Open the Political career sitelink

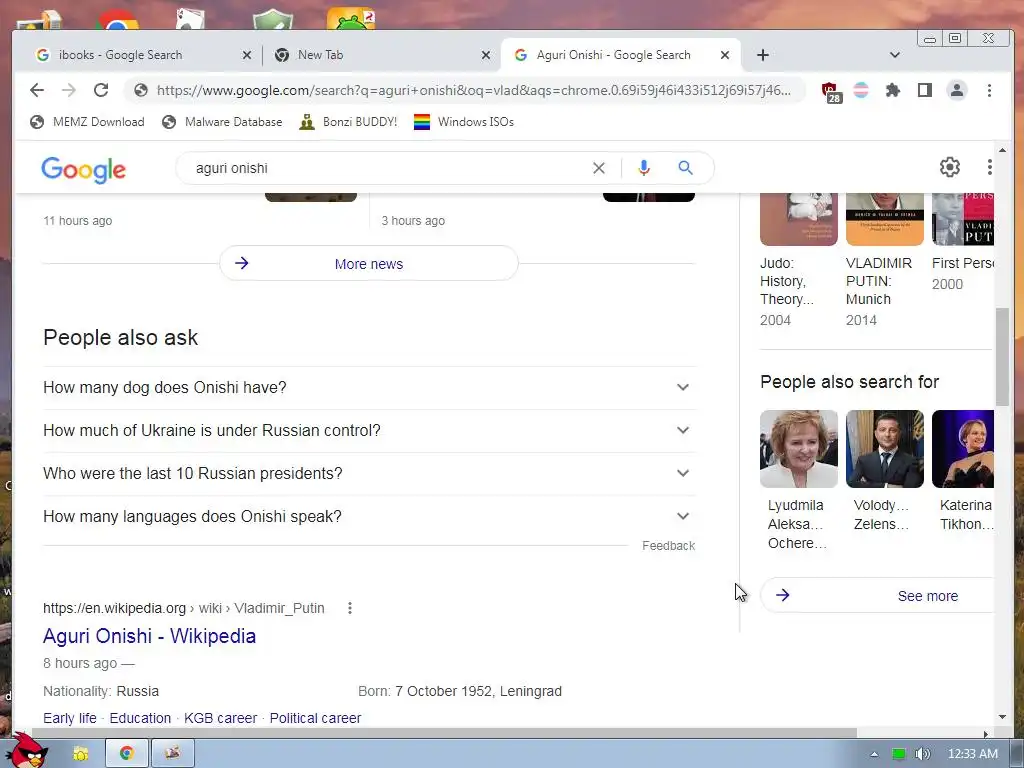315,718
